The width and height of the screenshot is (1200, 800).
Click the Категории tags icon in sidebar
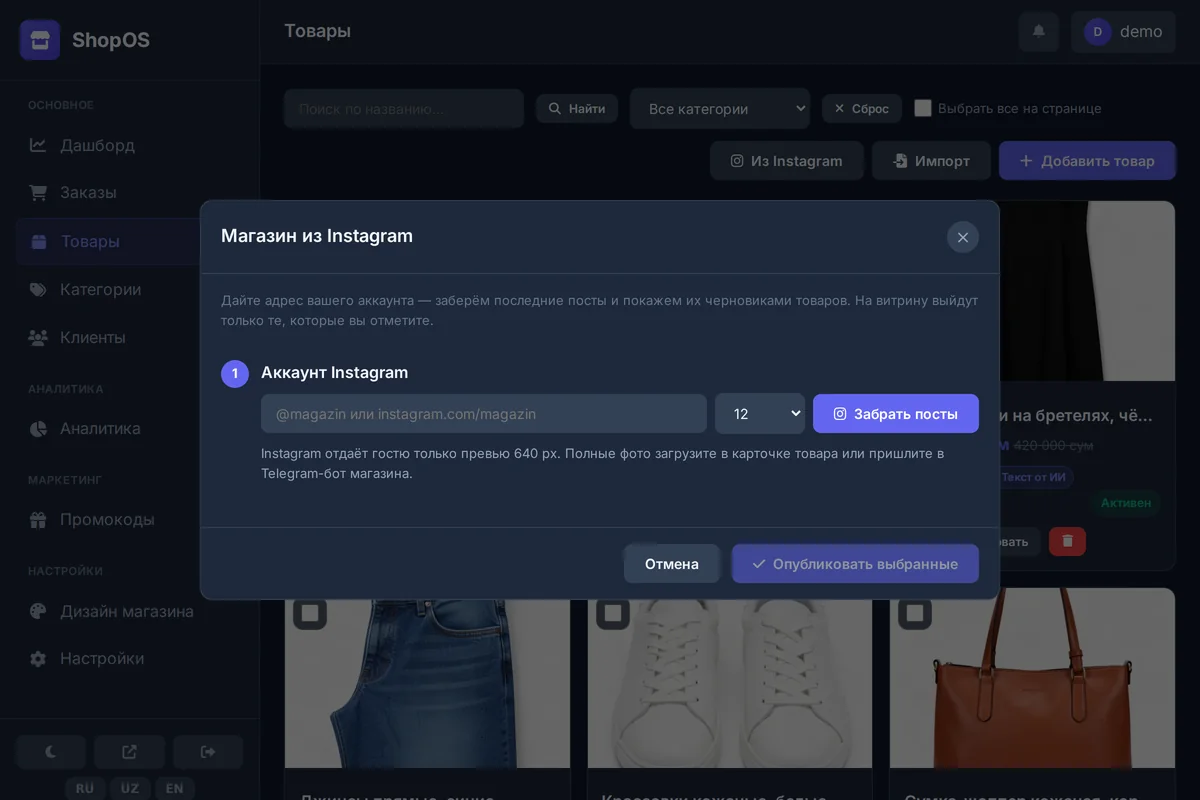pyautogui.click(x=38, y=289)
